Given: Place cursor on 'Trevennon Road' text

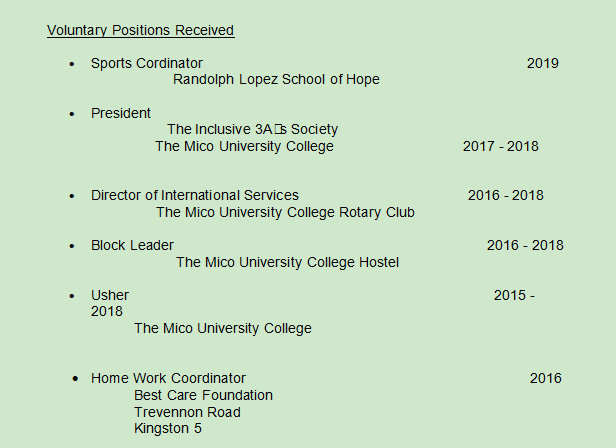Looking at the screenshot, I should tap(187, 412).
